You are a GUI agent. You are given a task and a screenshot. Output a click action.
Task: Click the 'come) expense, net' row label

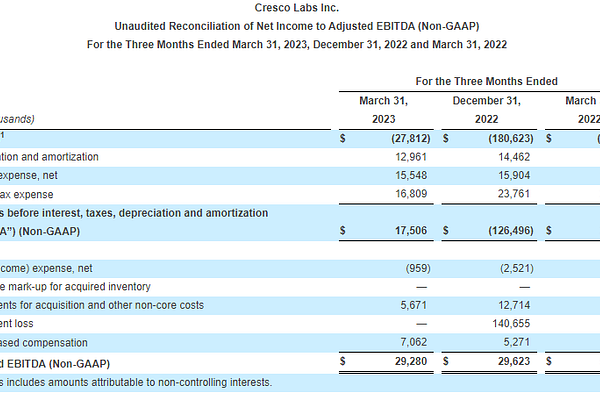click(46, 268)
